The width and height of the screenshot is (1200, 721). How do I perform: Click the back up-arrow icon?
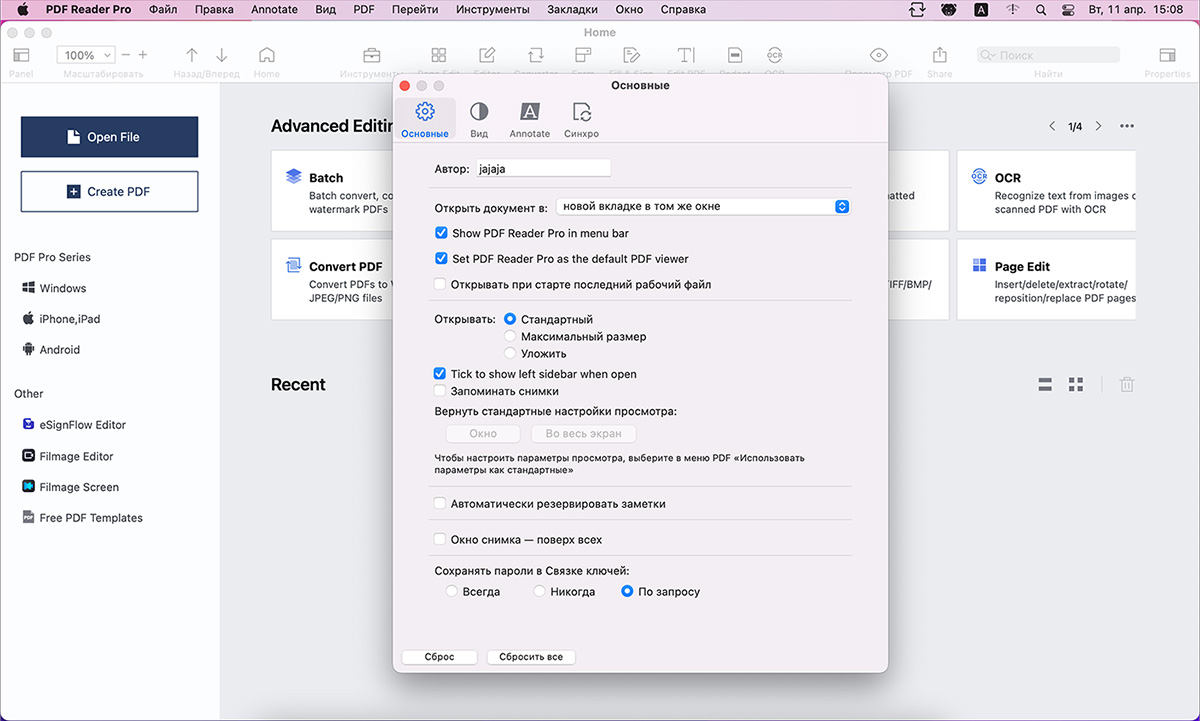tap(192, 55)
